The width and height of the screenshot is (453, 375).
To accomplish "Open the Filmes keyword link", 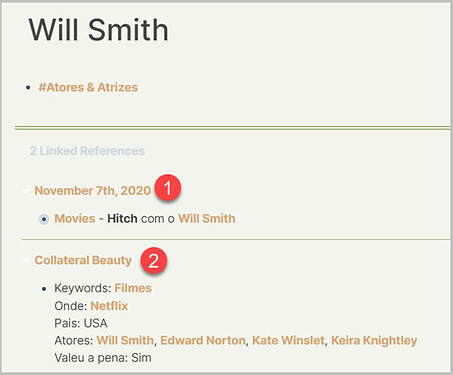I will click(x=133, y=288).
